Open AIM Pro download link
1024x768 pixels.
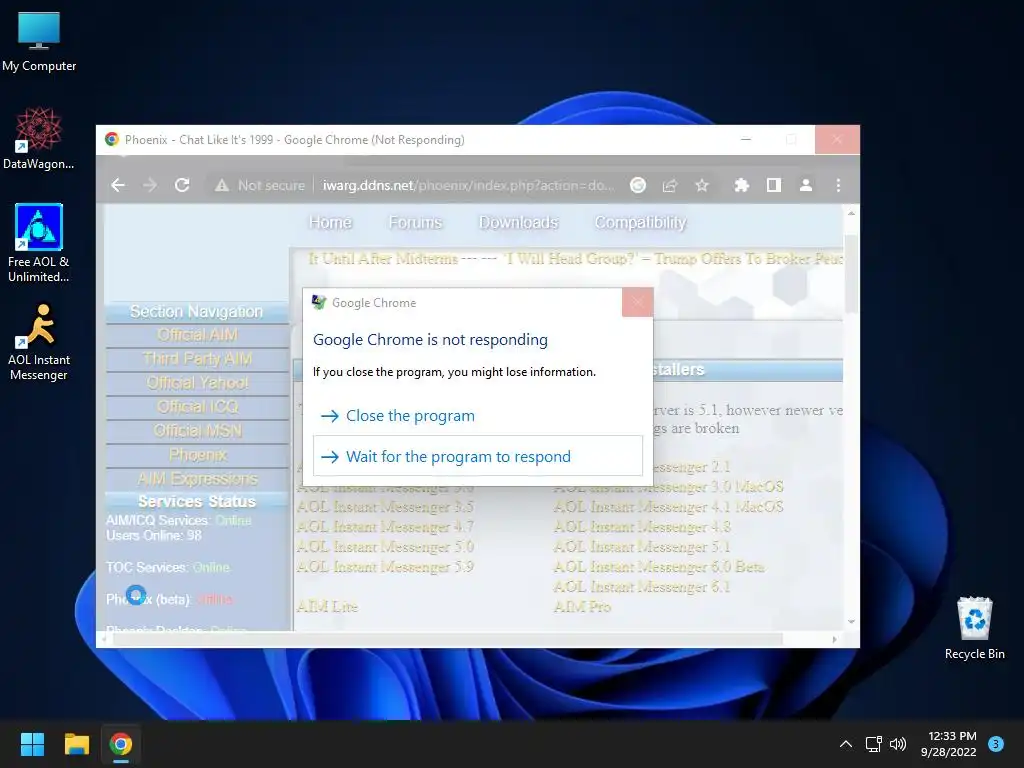pos(582,607)
